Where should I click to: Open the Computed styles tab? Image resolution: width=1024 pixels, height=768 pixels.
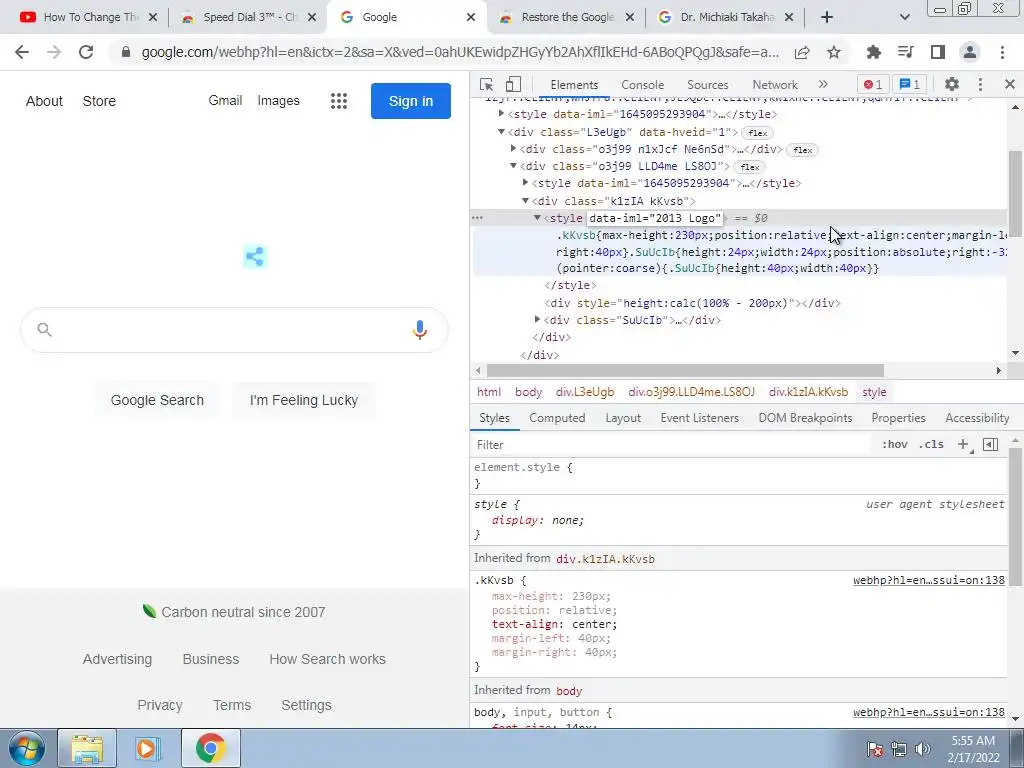tap(557, 418)
